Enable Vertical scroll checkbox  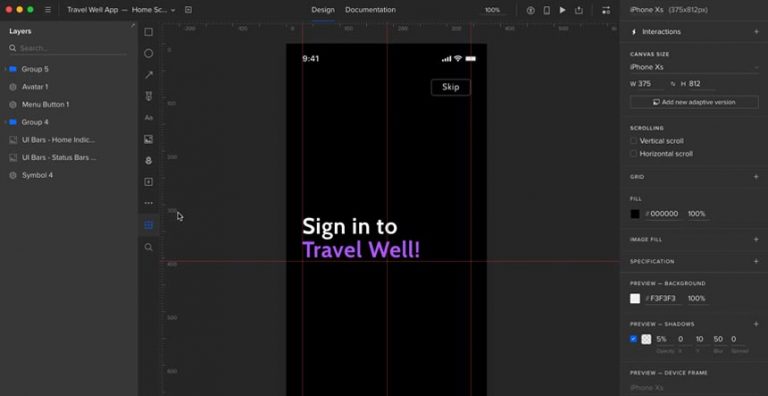click(633, 141)
